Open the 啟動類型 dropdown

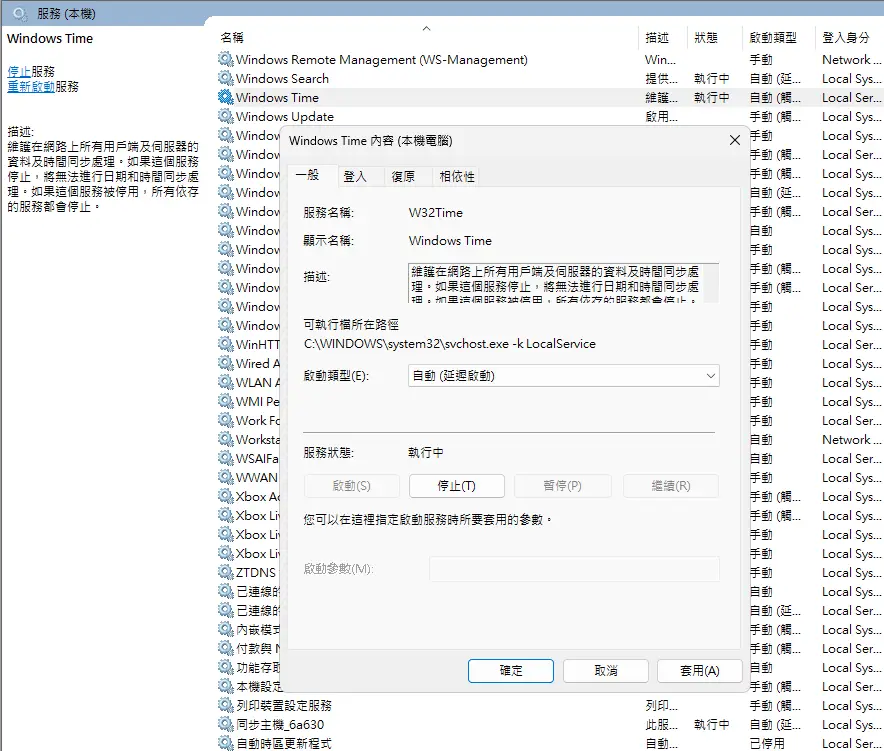click(x=564, y=376)
